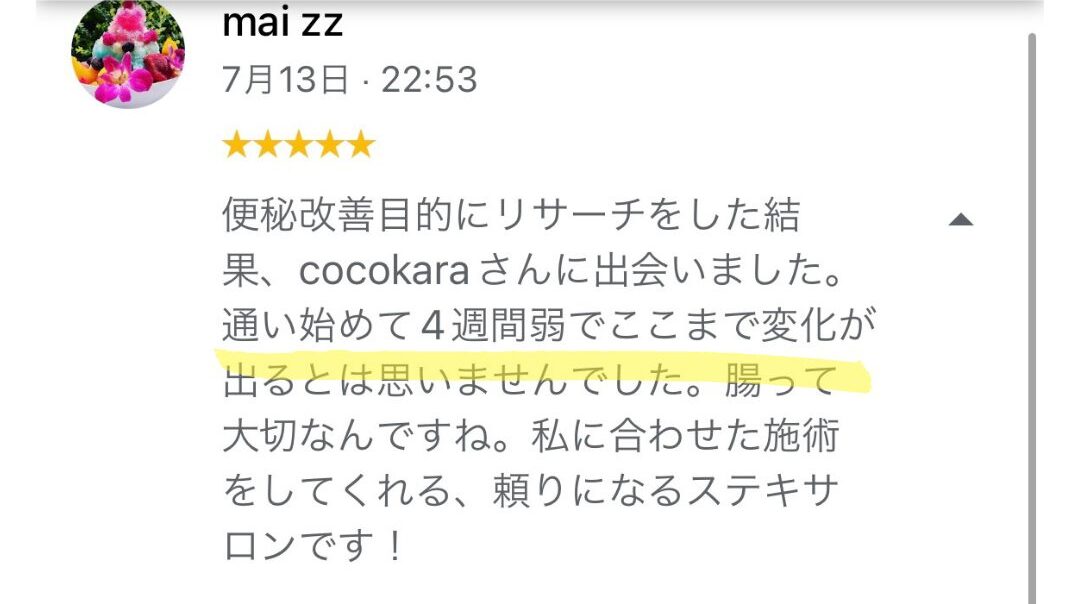Collapse the review with the up-arrow
This screenshot has height=604, width=1080.
tap(961, 220)
